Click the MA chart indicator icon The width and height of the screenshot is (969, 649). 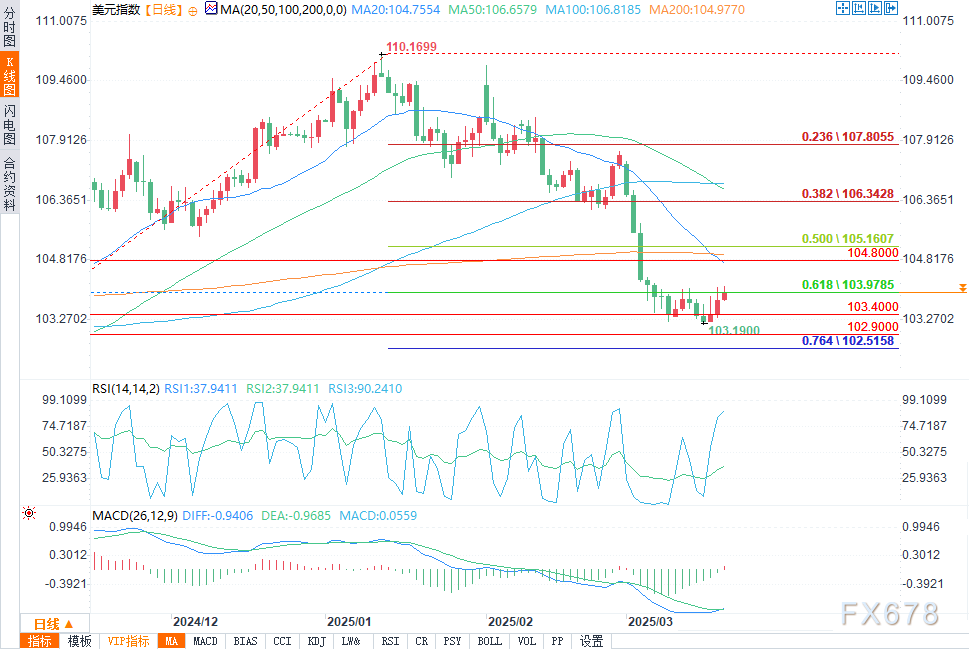[x=211, y=9]
